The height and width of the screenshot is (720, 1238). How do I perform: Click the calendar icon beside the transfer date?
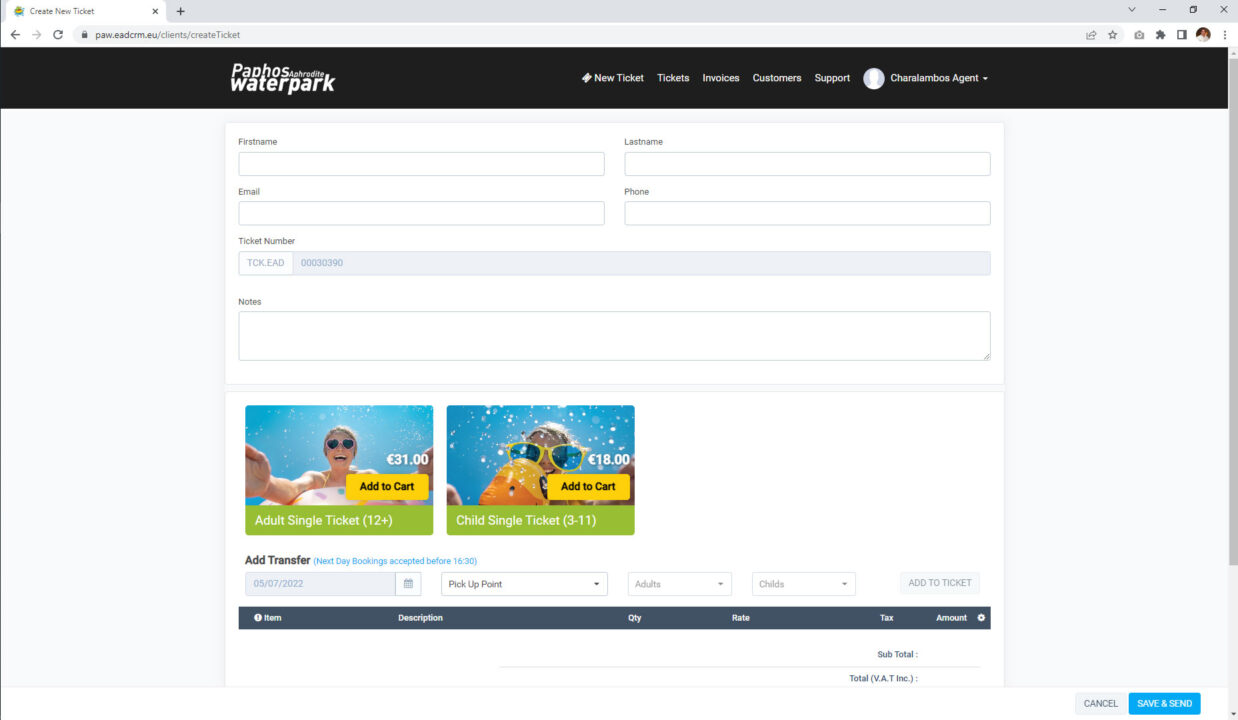408,584
